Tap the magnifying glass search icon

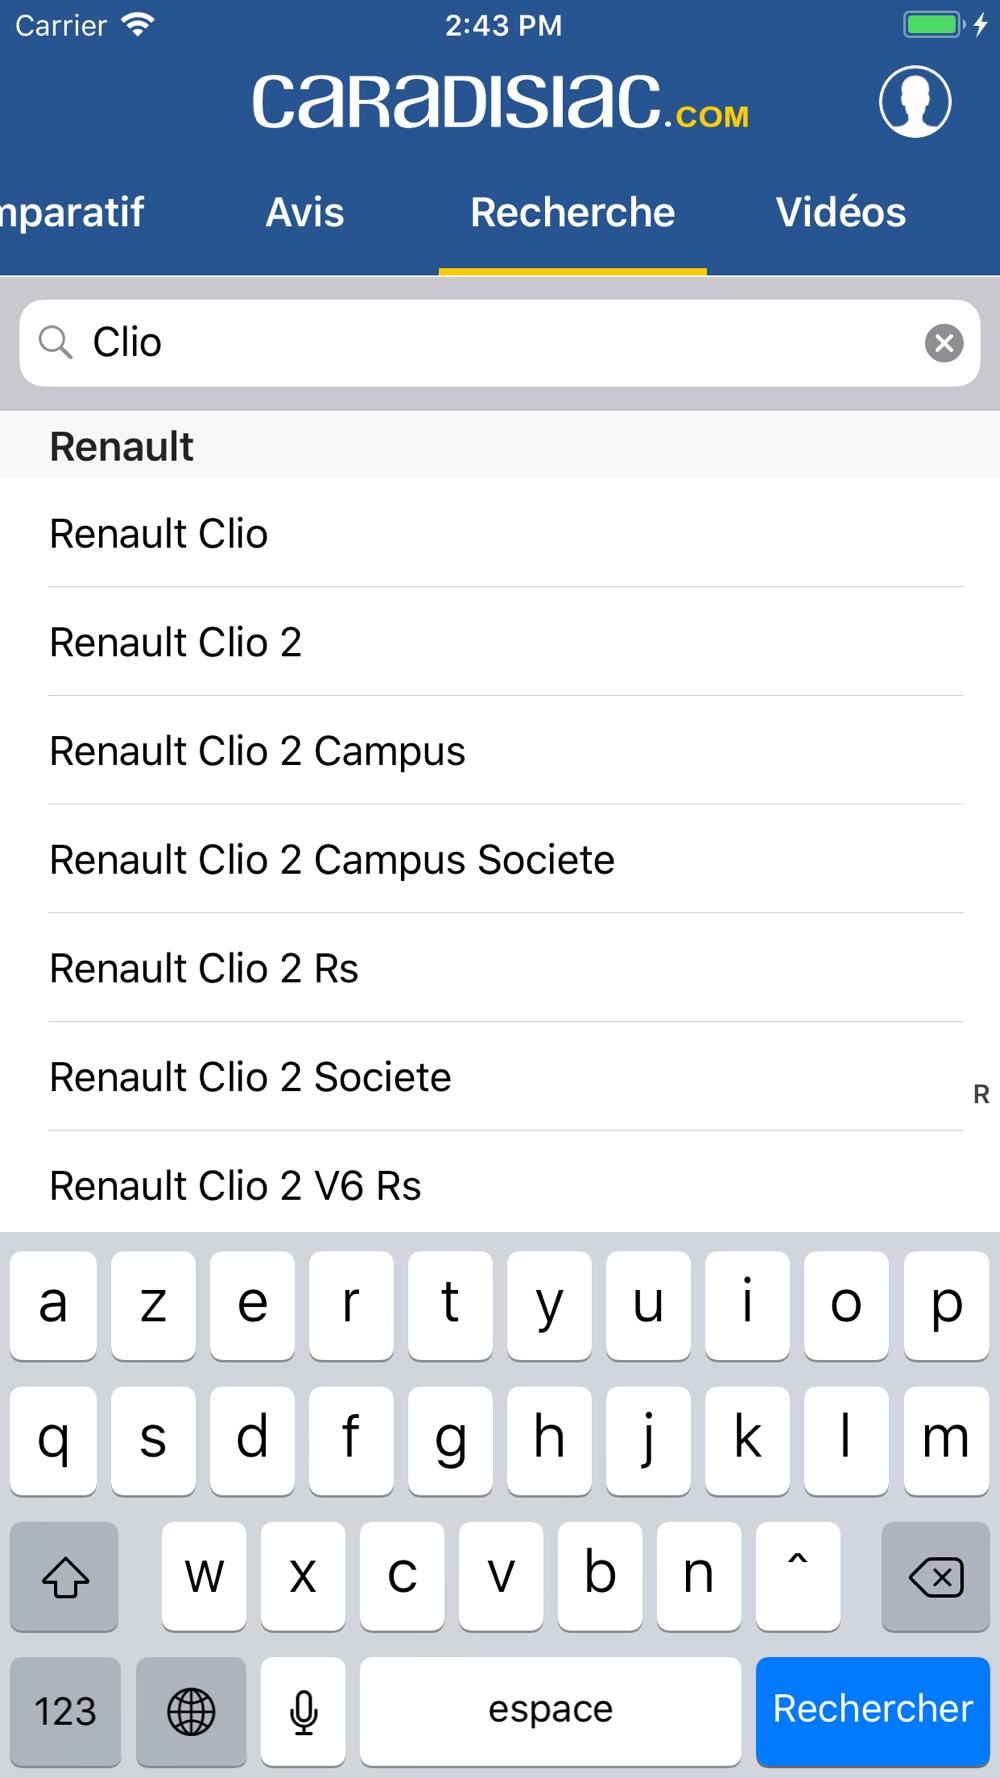point(56,343)
